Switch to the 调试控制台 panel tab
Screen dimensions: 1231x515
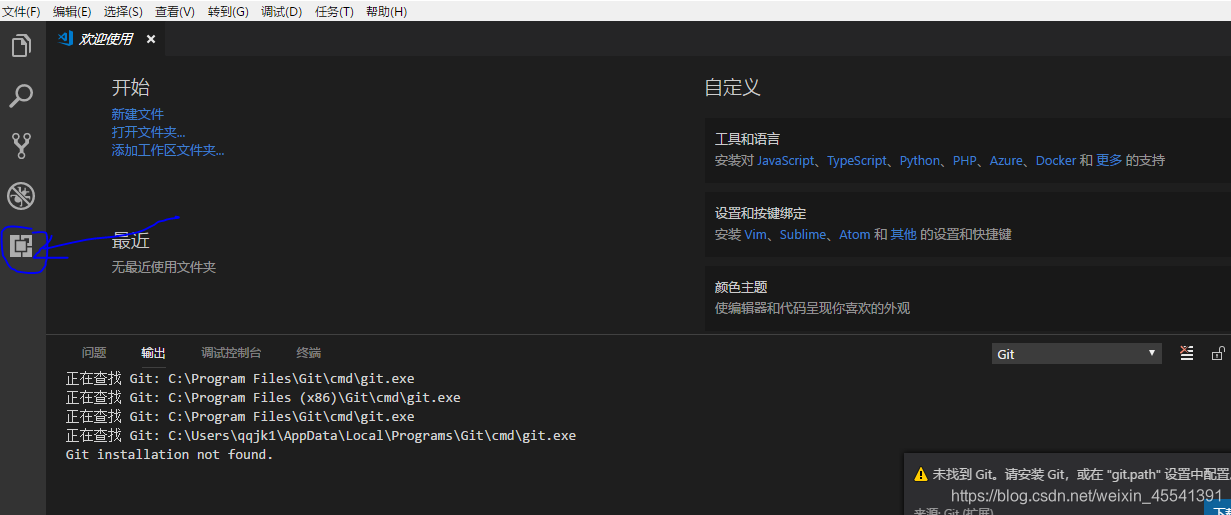tap(231, 353)
